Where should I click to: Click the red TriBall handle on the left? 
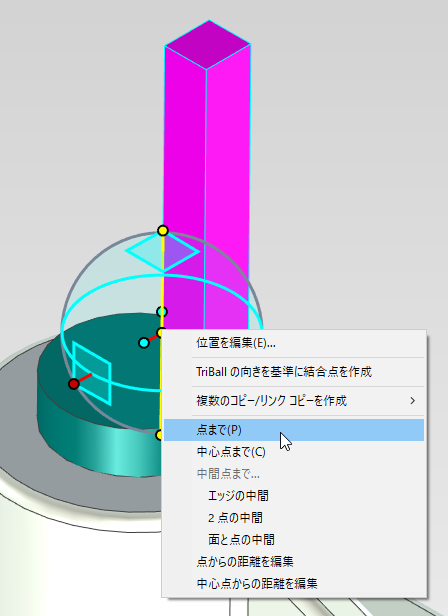click(x=73, y=384)
